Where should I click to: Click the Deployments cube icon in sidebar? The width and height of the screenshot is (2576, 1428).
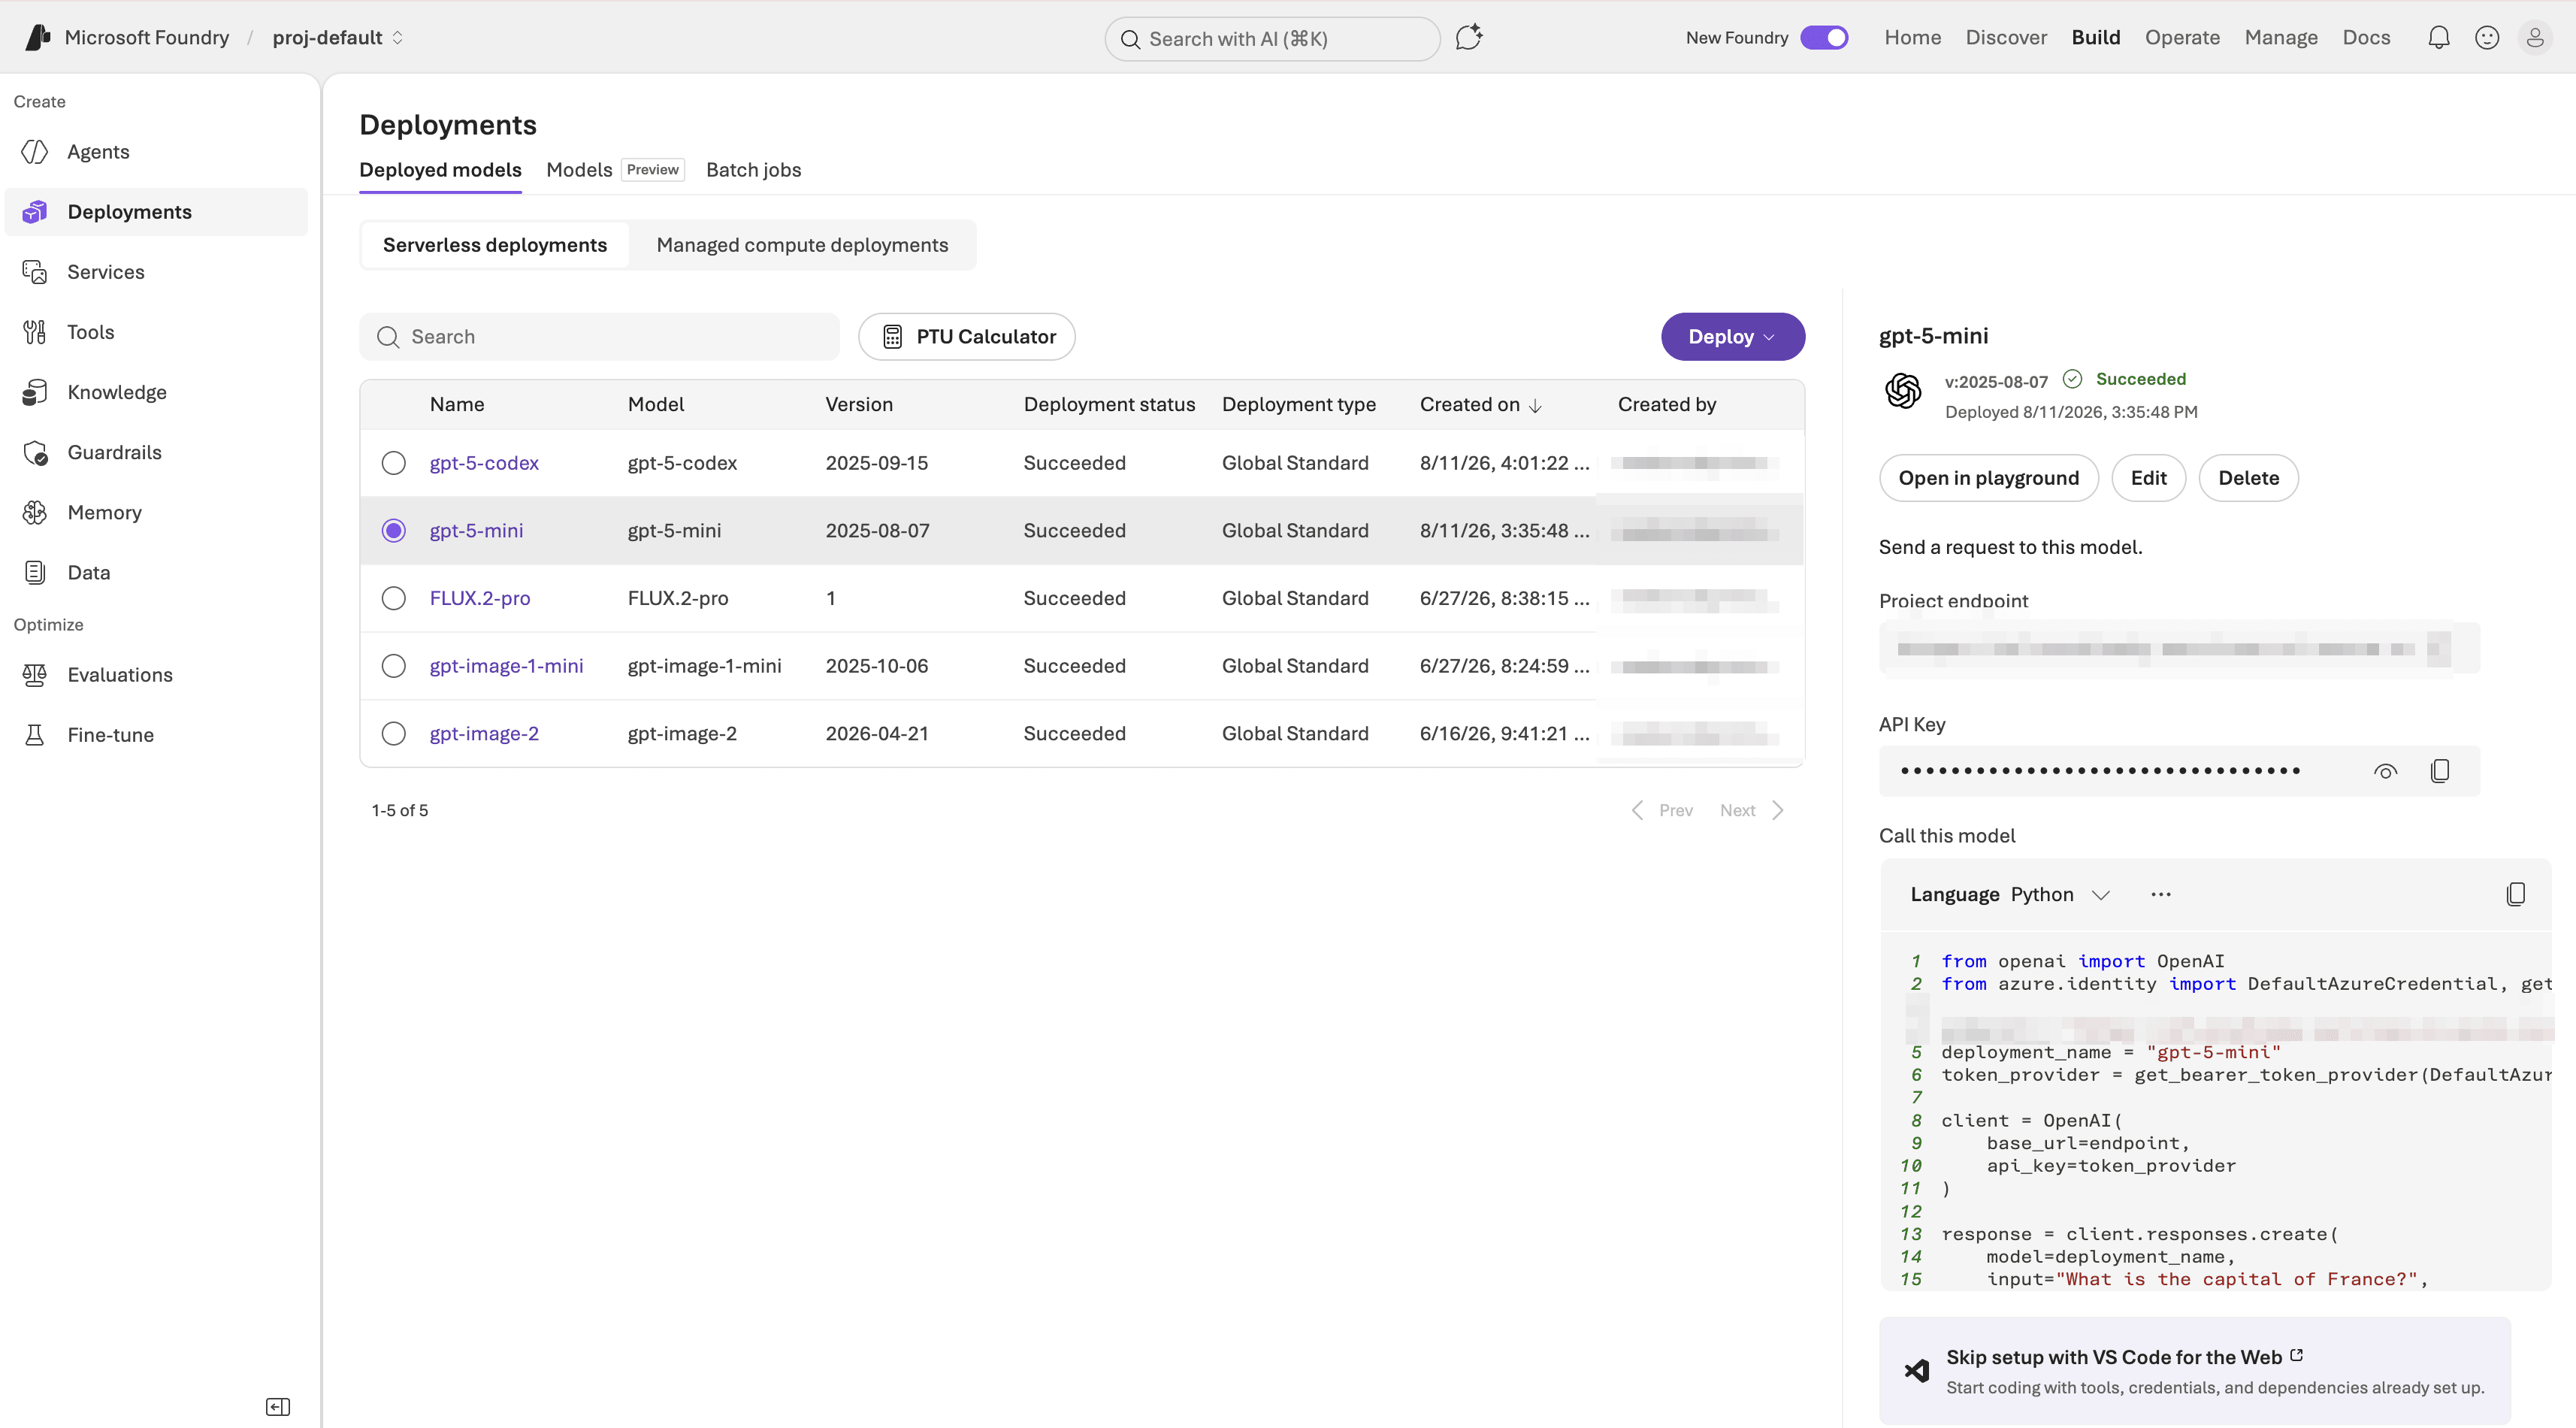click(35, 212)
